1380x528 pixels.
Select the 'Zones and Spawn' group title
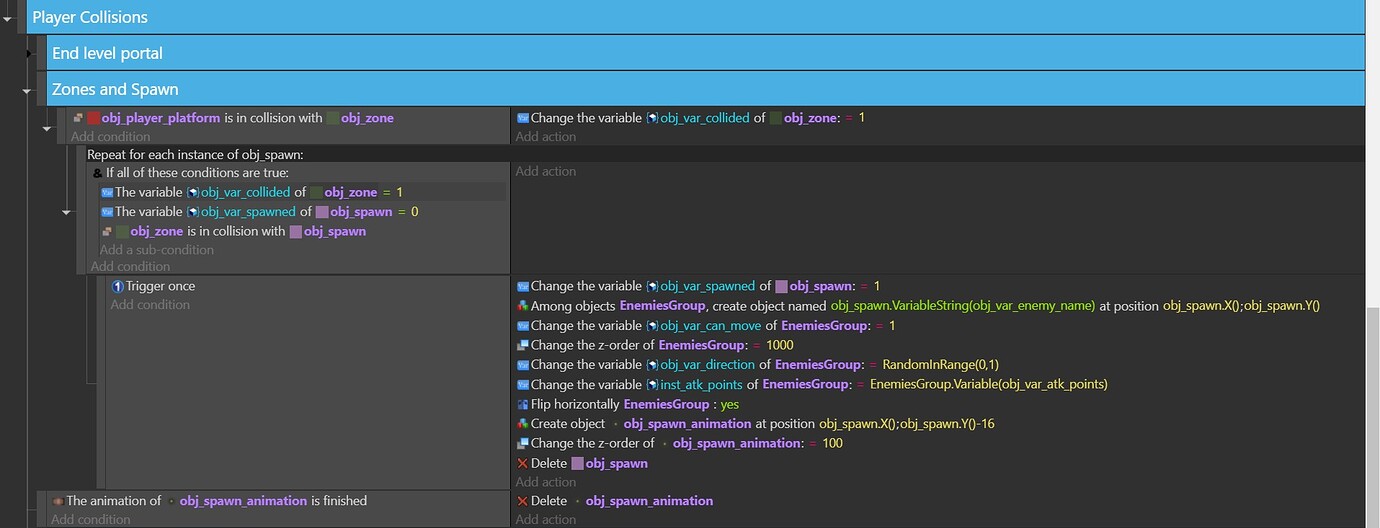[115, 90]
